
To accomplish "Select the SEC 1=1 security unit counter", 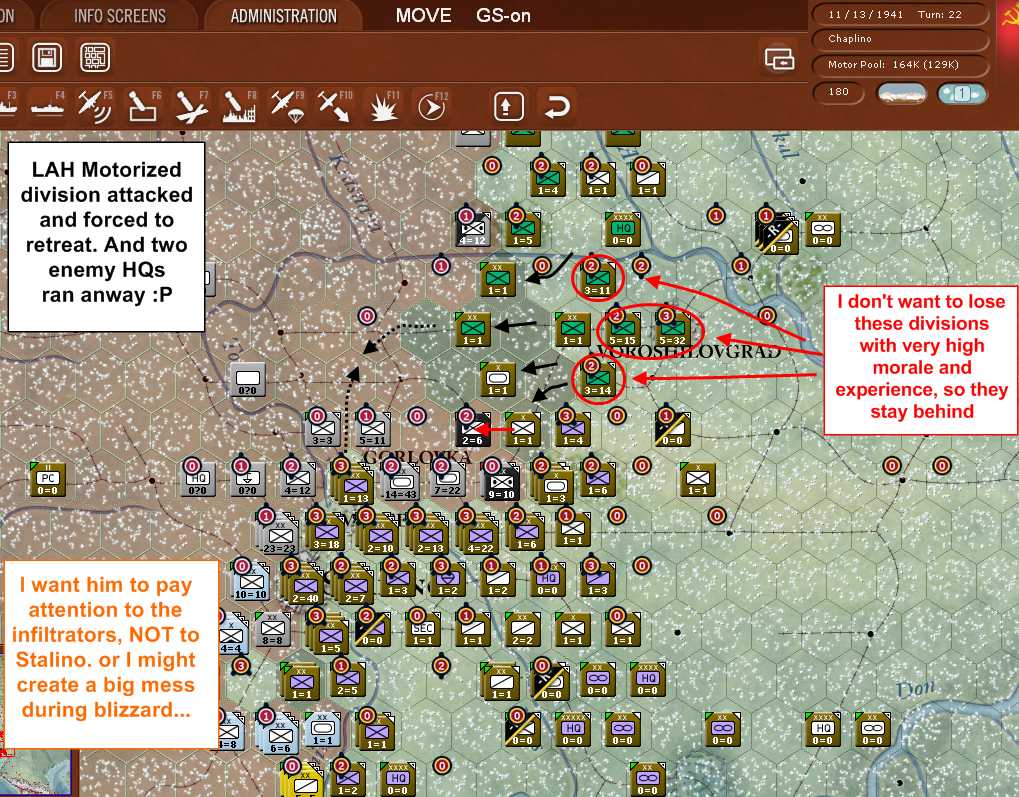I will pyautogui.click(x=422, y=629).
